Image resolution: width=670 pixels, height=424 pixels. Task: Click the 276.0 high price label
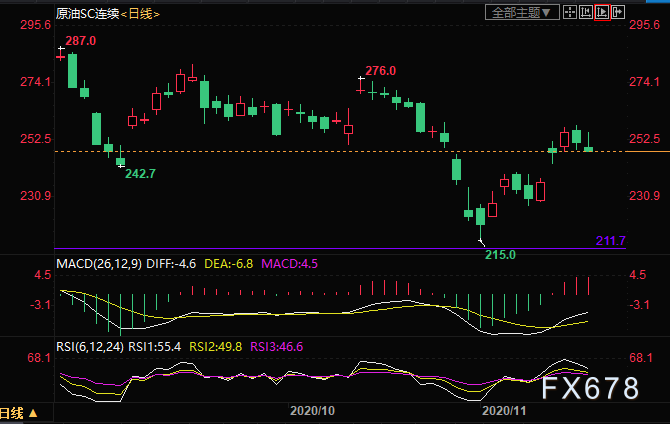[380, 71]
